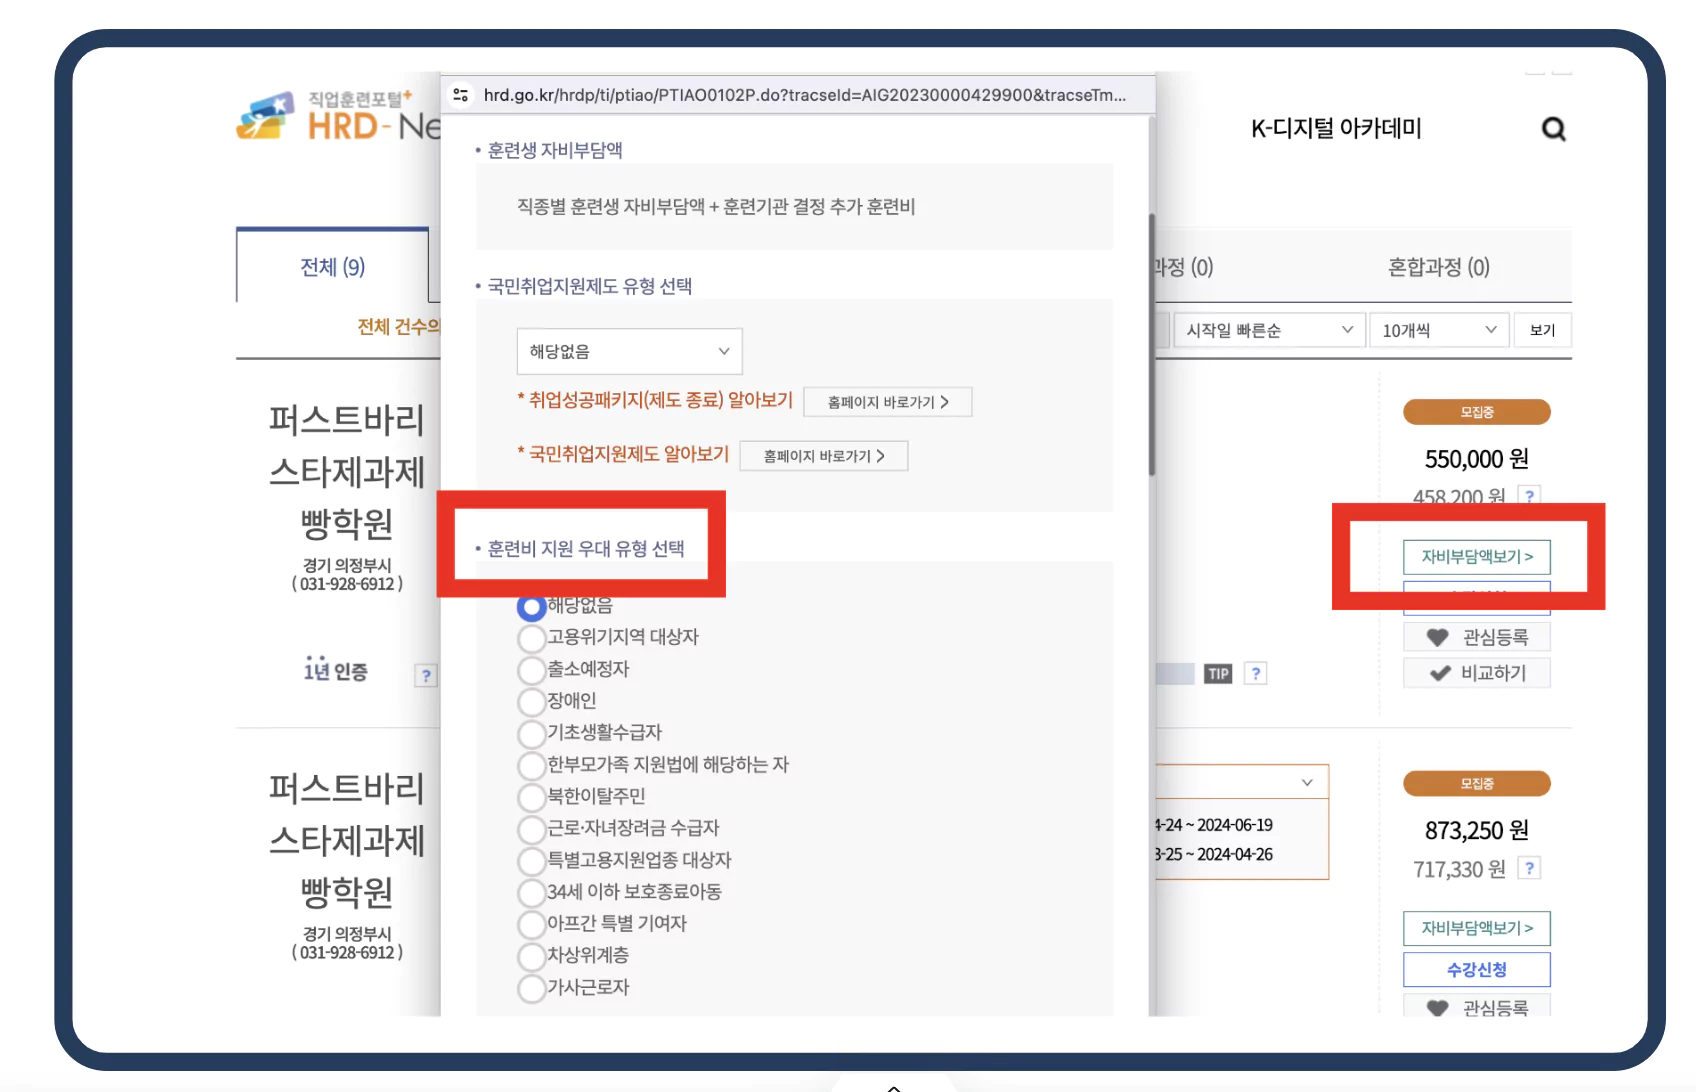The height and width of the screenshot is (1092, 1696).
Task: Click popup address bar URL
Action: pos(804,95)
